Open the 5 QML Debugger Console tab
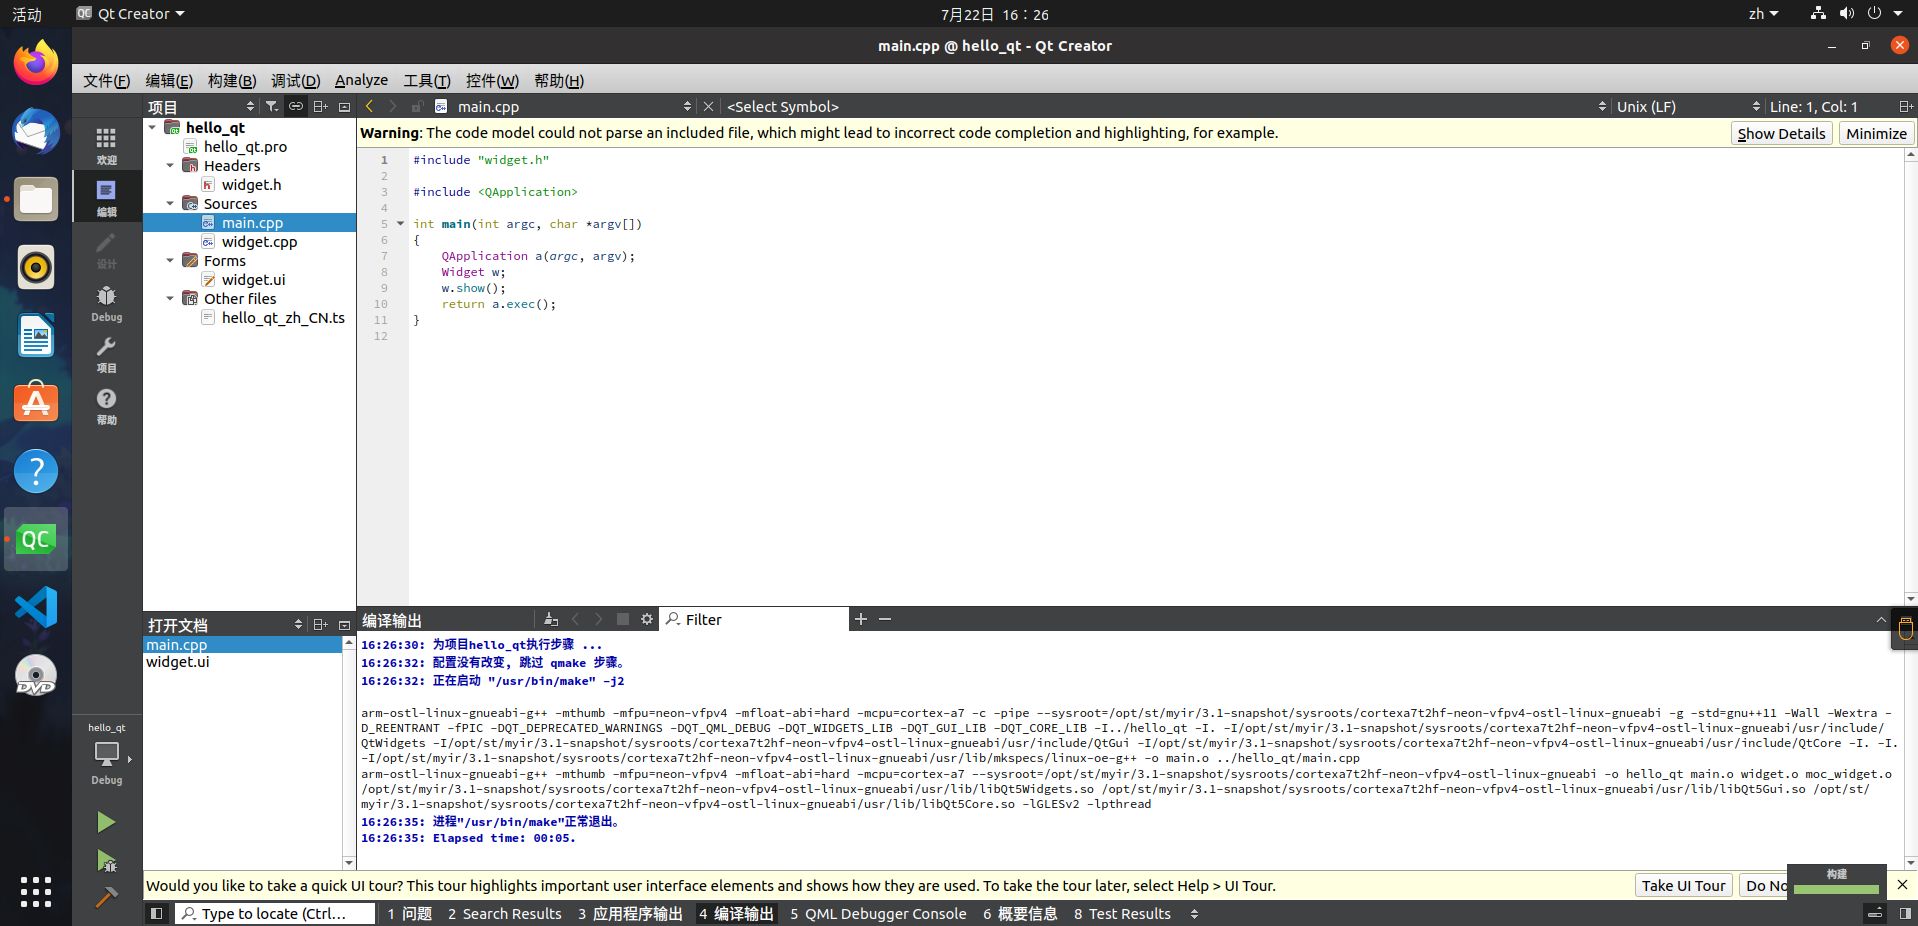This screenshot has height=926, width=1918. pyautogui.click(x=878, y=914)
